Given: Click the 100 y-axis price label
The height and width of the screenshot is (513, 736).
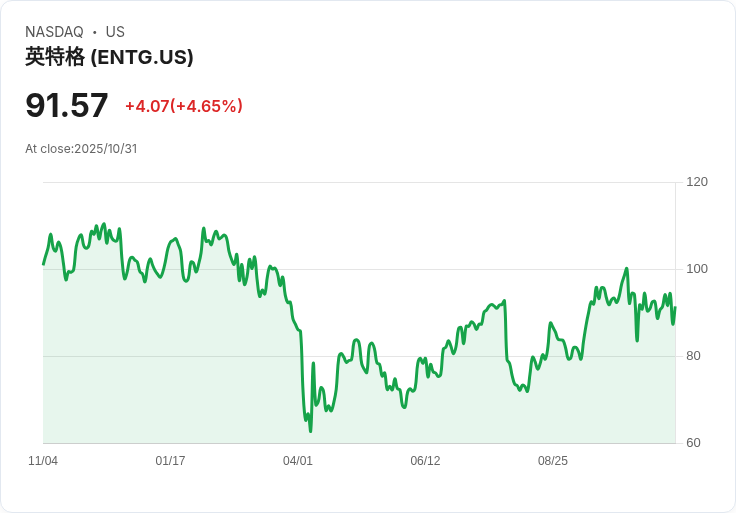Looking at the screenshot, I should [697, 269].
